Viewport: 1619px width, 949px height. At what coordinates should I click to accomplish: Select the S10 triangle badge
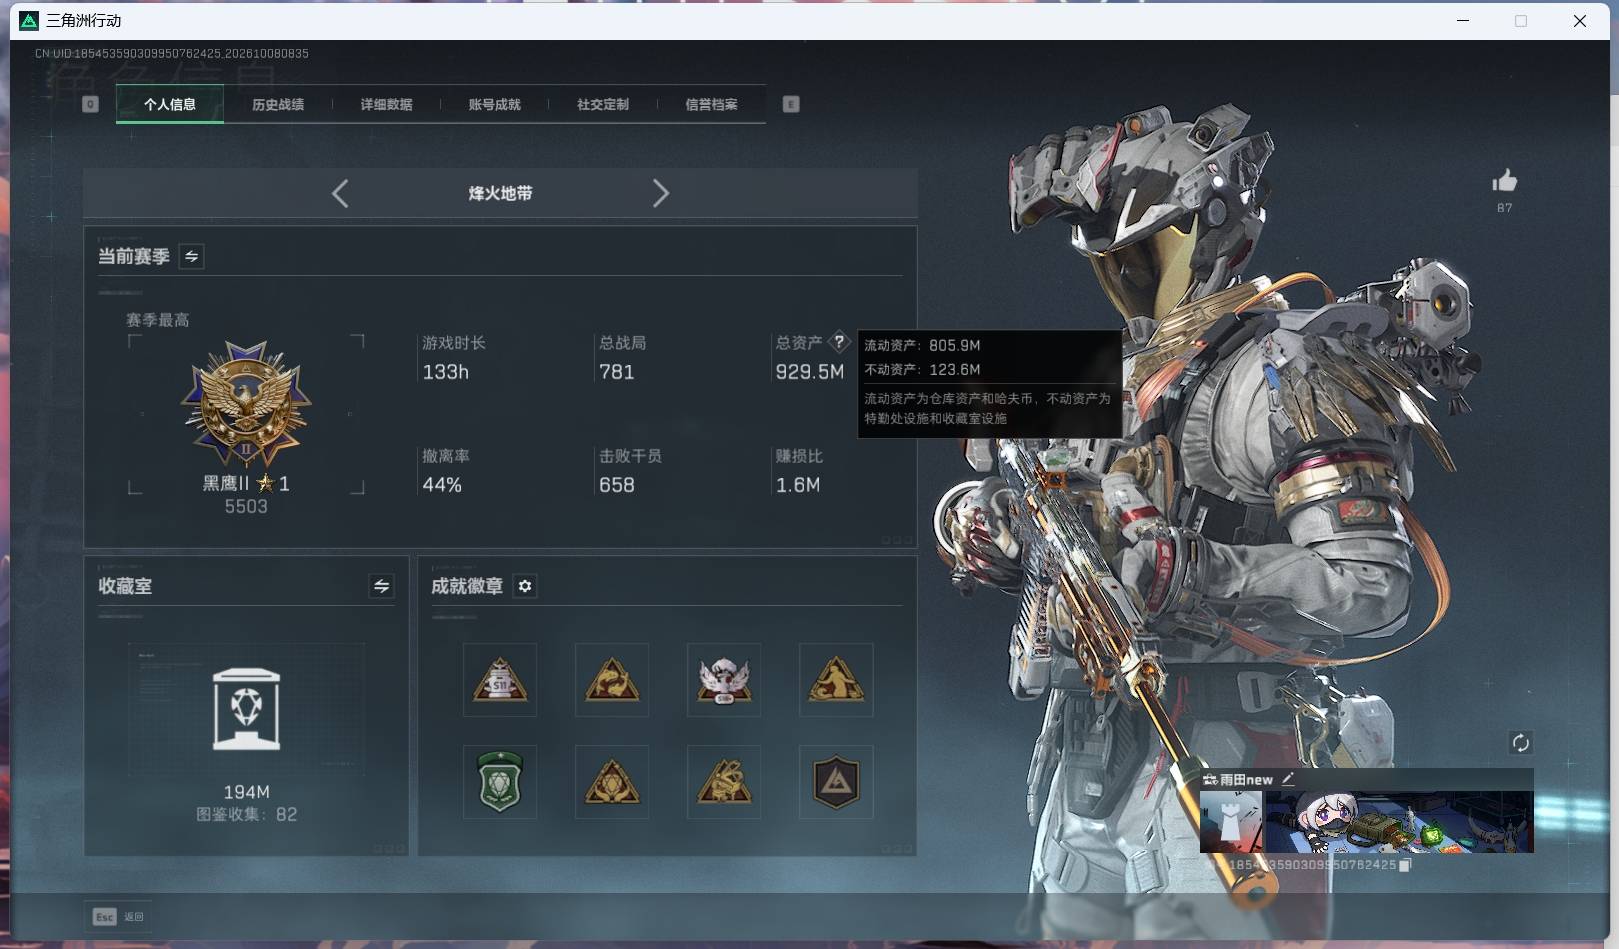pos(500,680)
